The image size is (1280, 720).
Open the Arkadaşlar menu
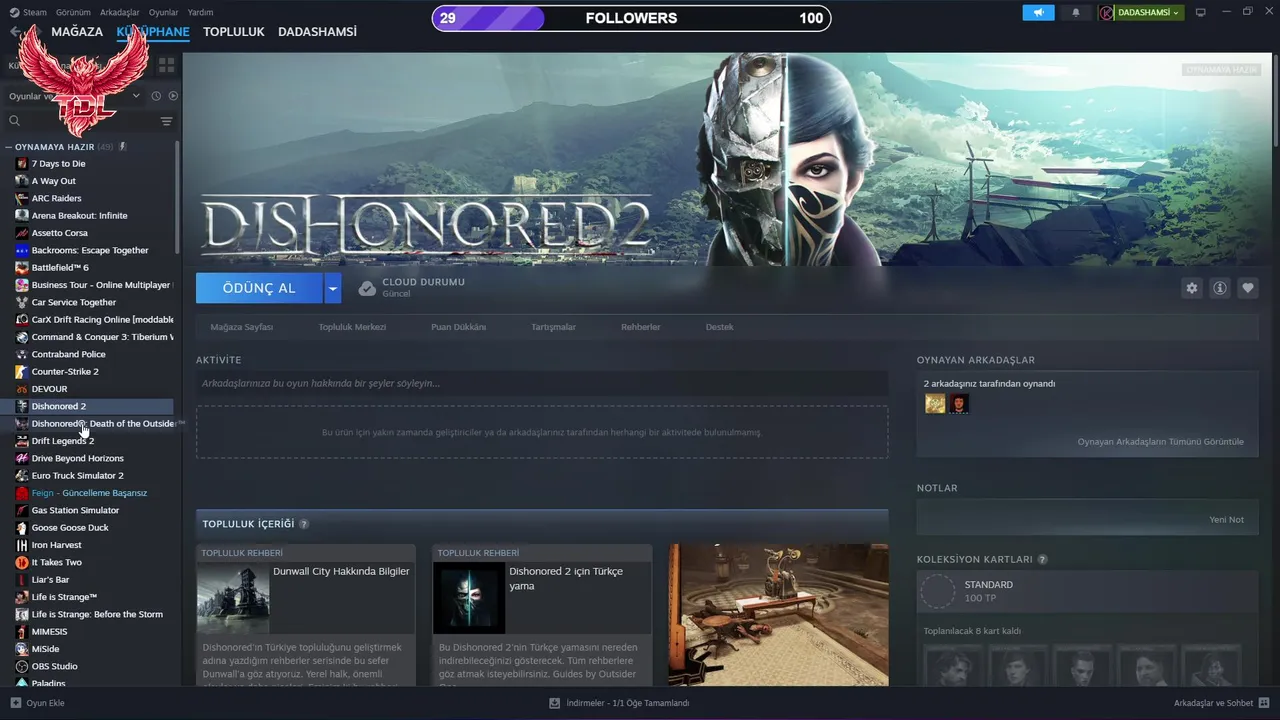click(x=120, y=13)
